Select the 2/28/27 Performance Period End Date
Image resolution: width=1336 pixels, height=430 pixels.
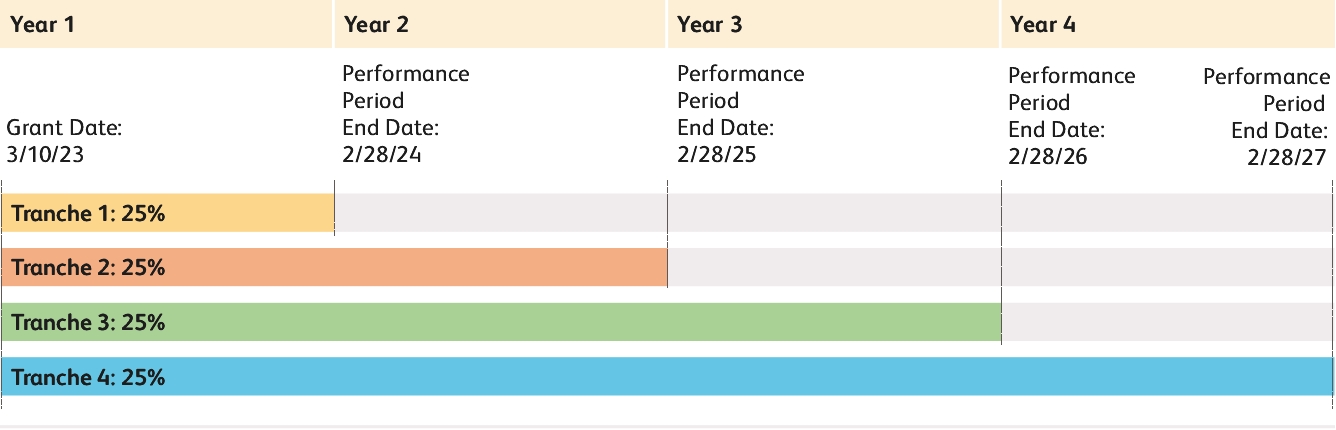point(1266,118)
